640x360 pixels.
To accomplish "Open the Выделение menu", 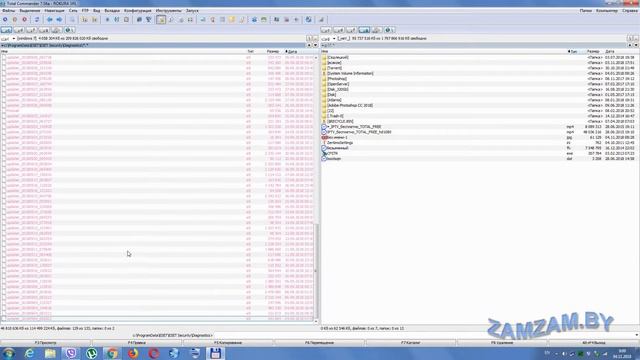I will pyautogui.click(x=30, y=11).
